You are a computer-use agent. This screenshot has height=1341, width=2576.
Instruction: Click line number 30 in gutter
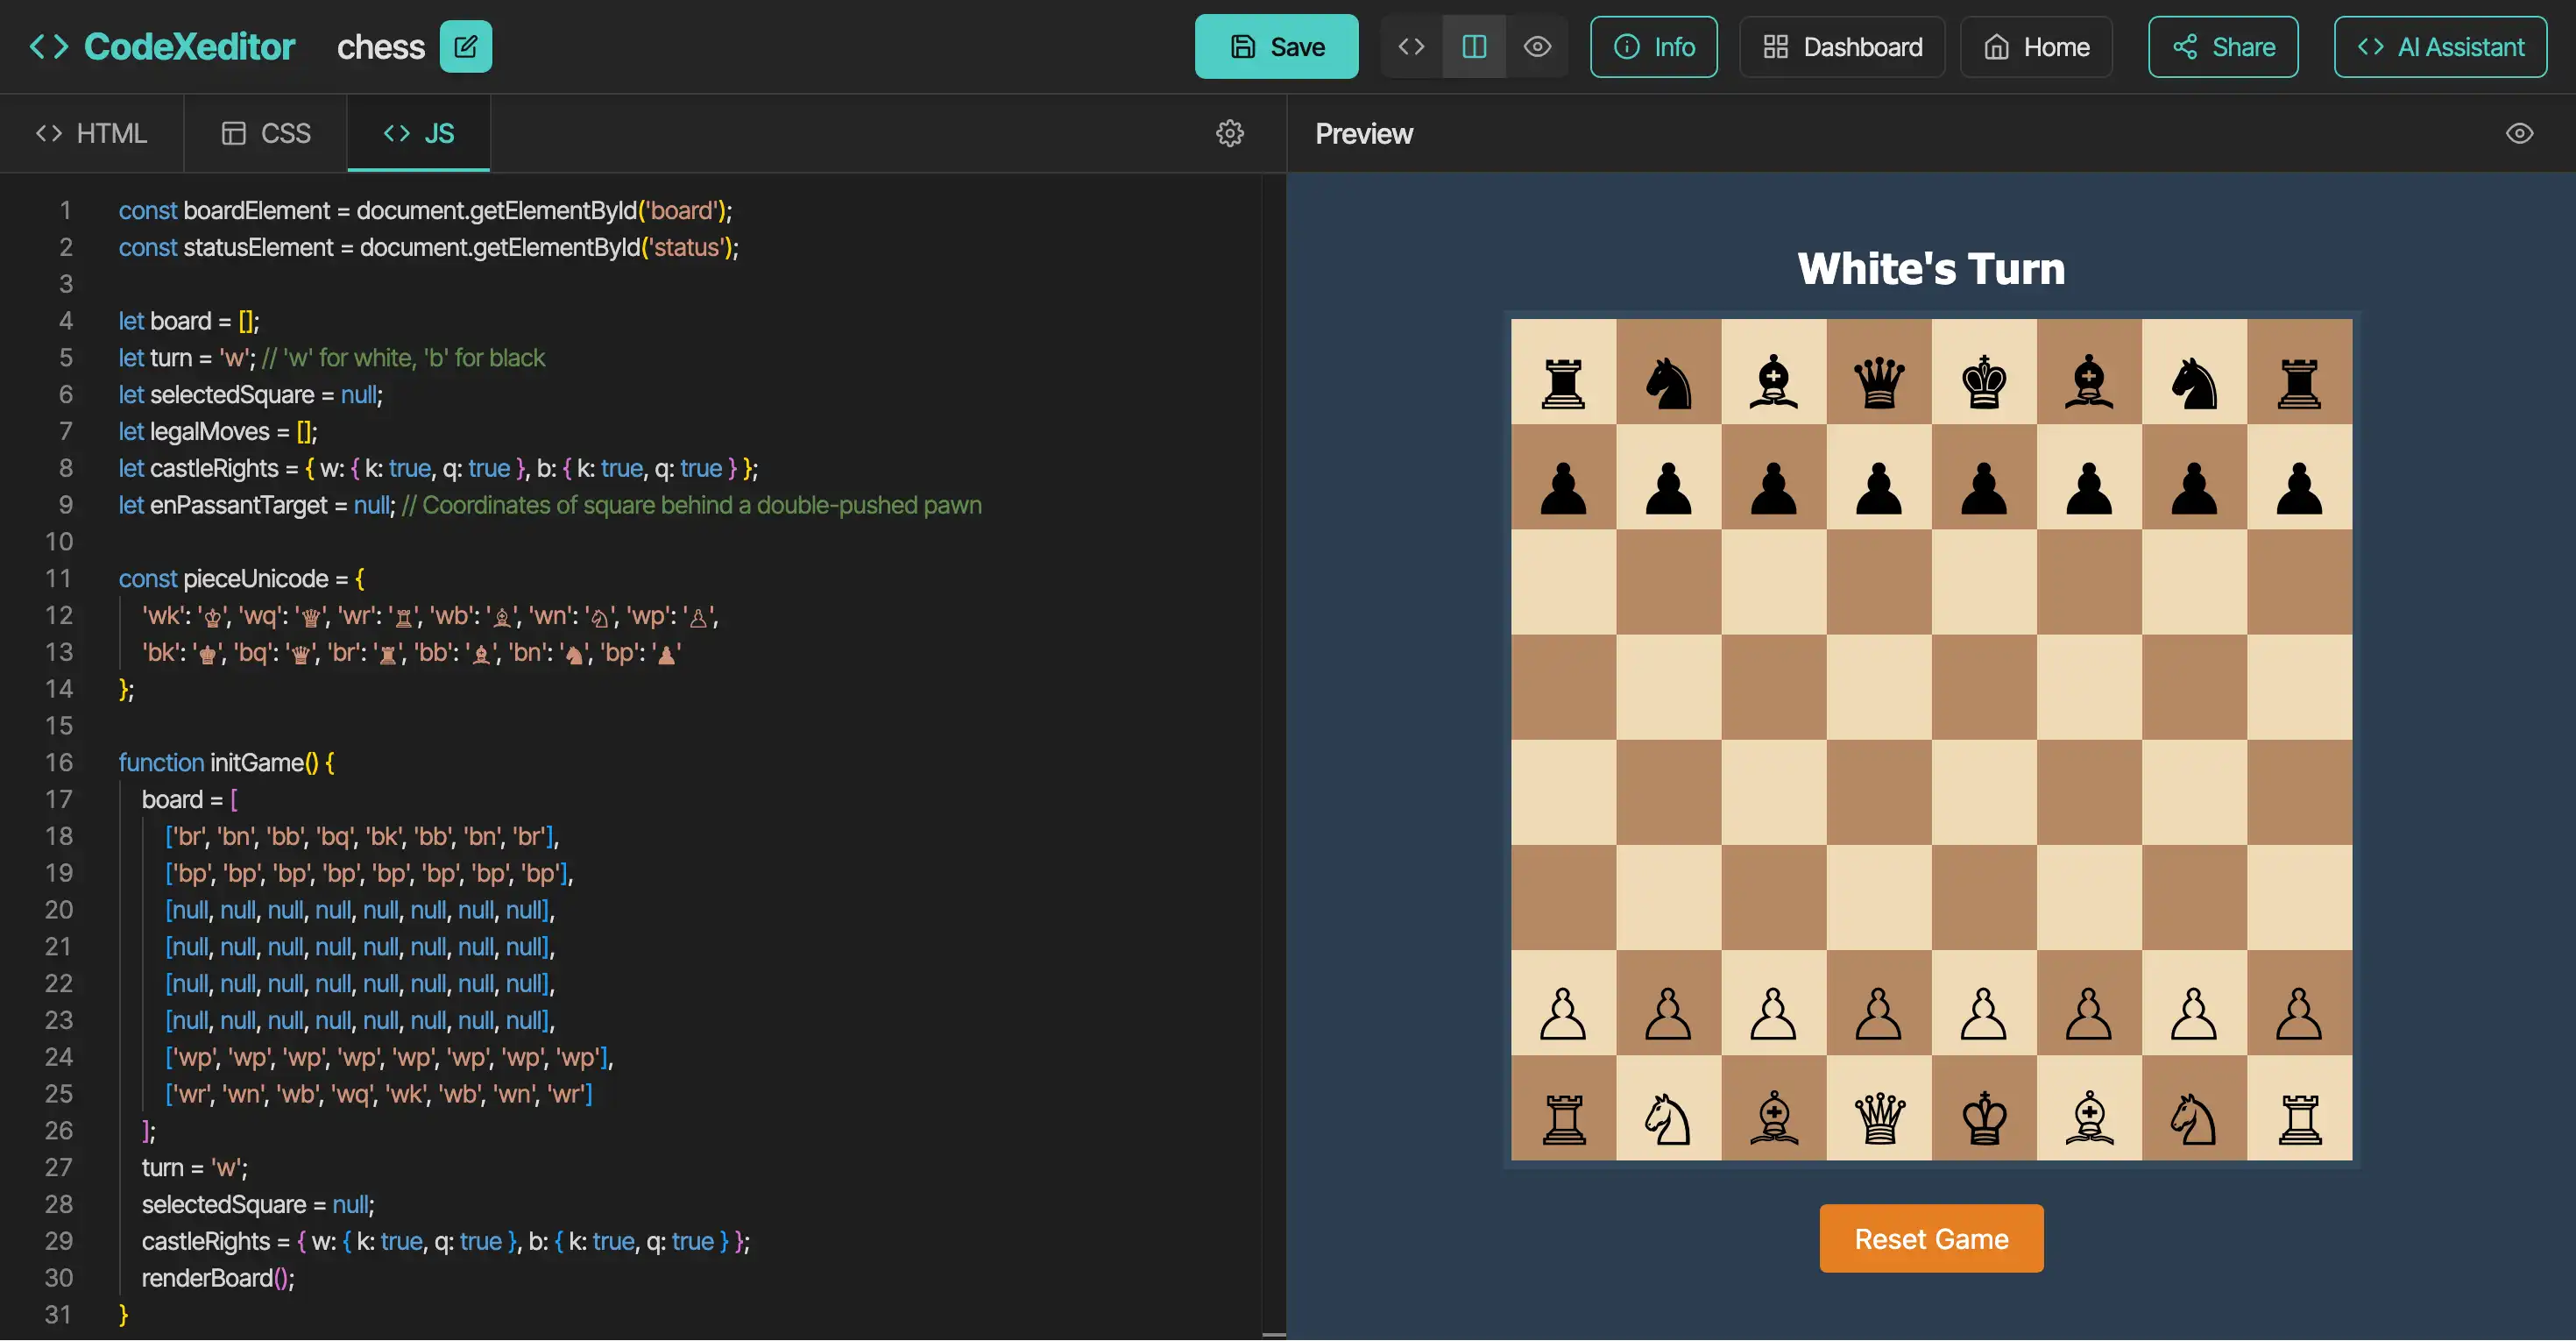pyautogui.click(x=58, y=1278)
